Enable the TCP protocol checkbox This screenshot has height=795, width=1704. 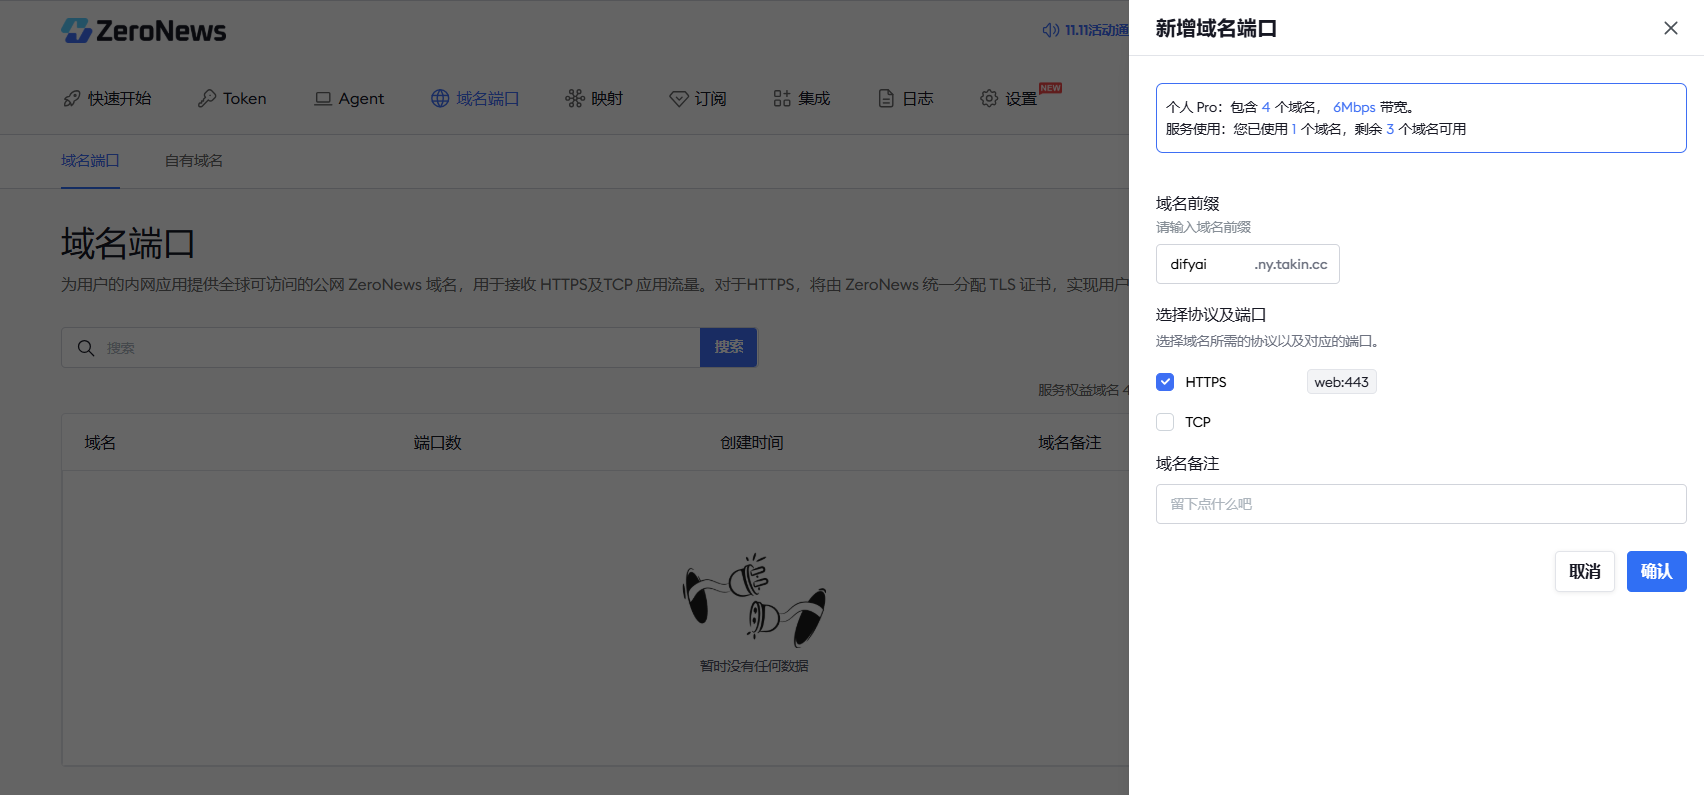[1165, 422]
